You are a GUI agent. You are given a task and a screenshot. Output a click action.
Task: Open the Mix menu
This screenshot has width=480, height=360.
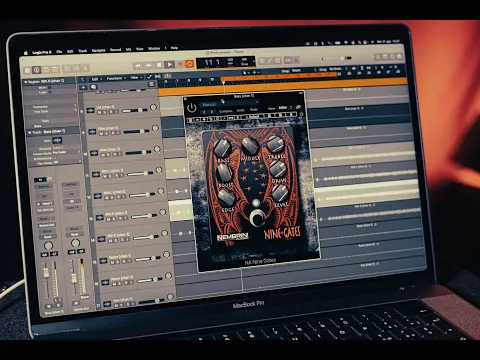point(128,49)
